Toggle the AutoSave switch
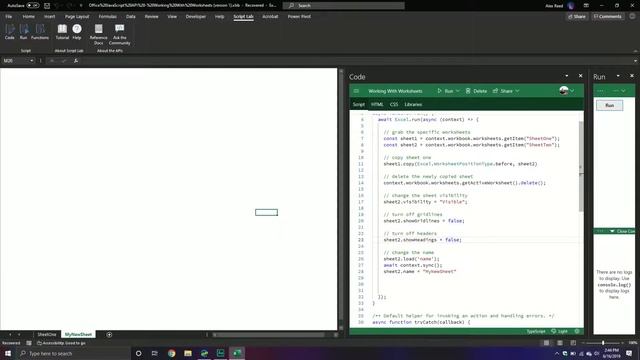The height and width of the screenshot is (360, 640). pos(33,5)
